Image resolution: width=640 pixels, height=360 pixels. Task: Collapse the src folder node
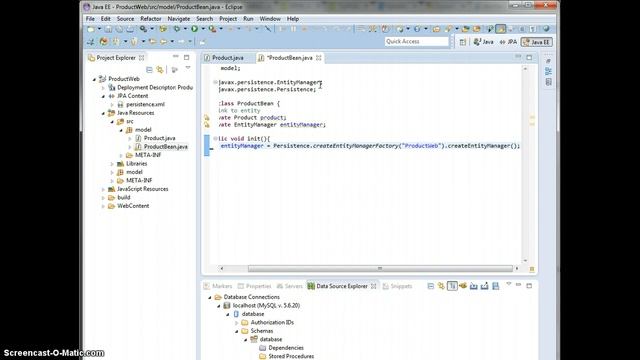tap(112, 122)
